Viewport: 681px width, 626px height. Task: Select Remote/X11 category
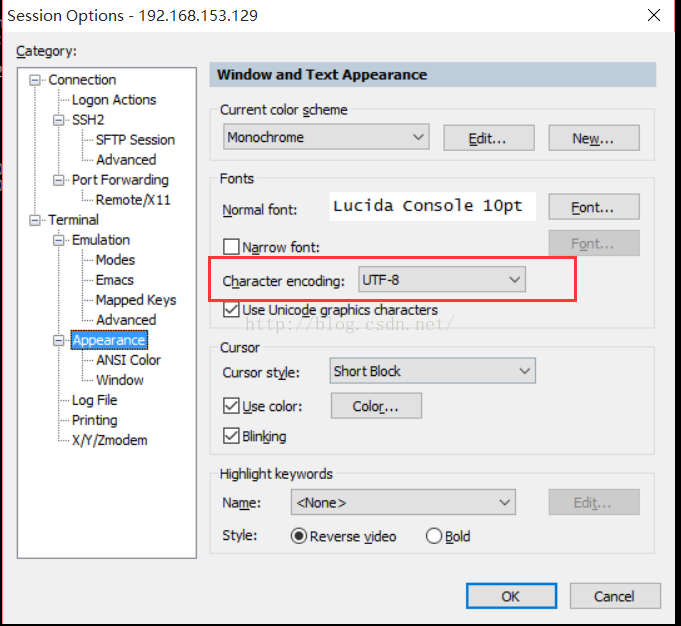coord(133,200)
